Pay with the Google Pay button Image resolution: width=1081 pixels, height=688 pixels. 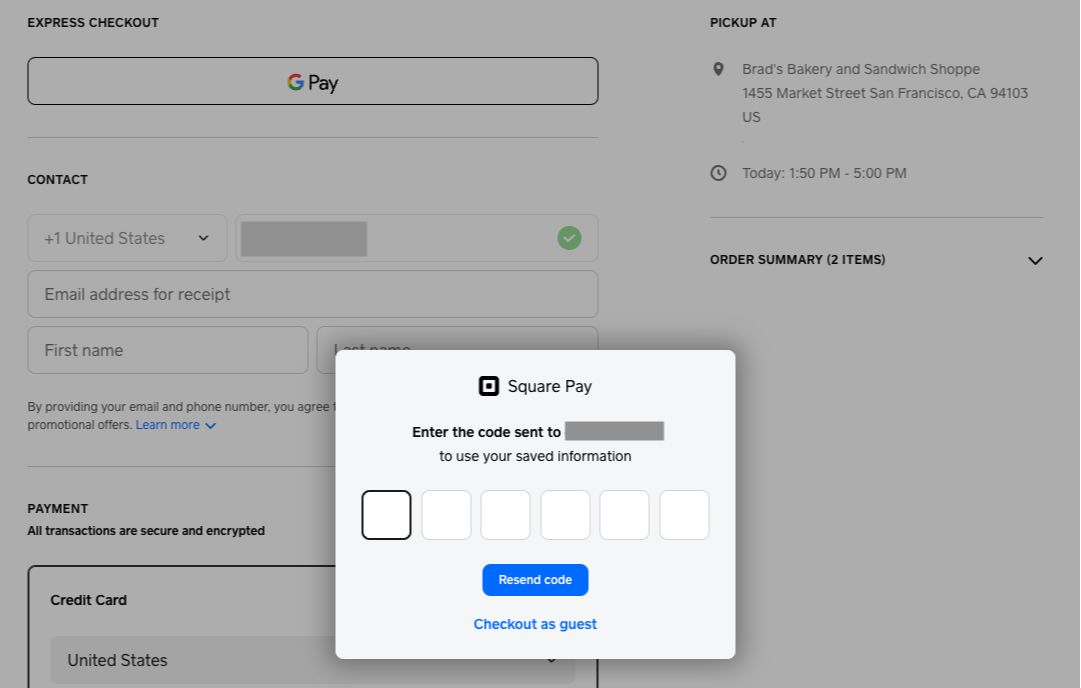pos(312,81)
